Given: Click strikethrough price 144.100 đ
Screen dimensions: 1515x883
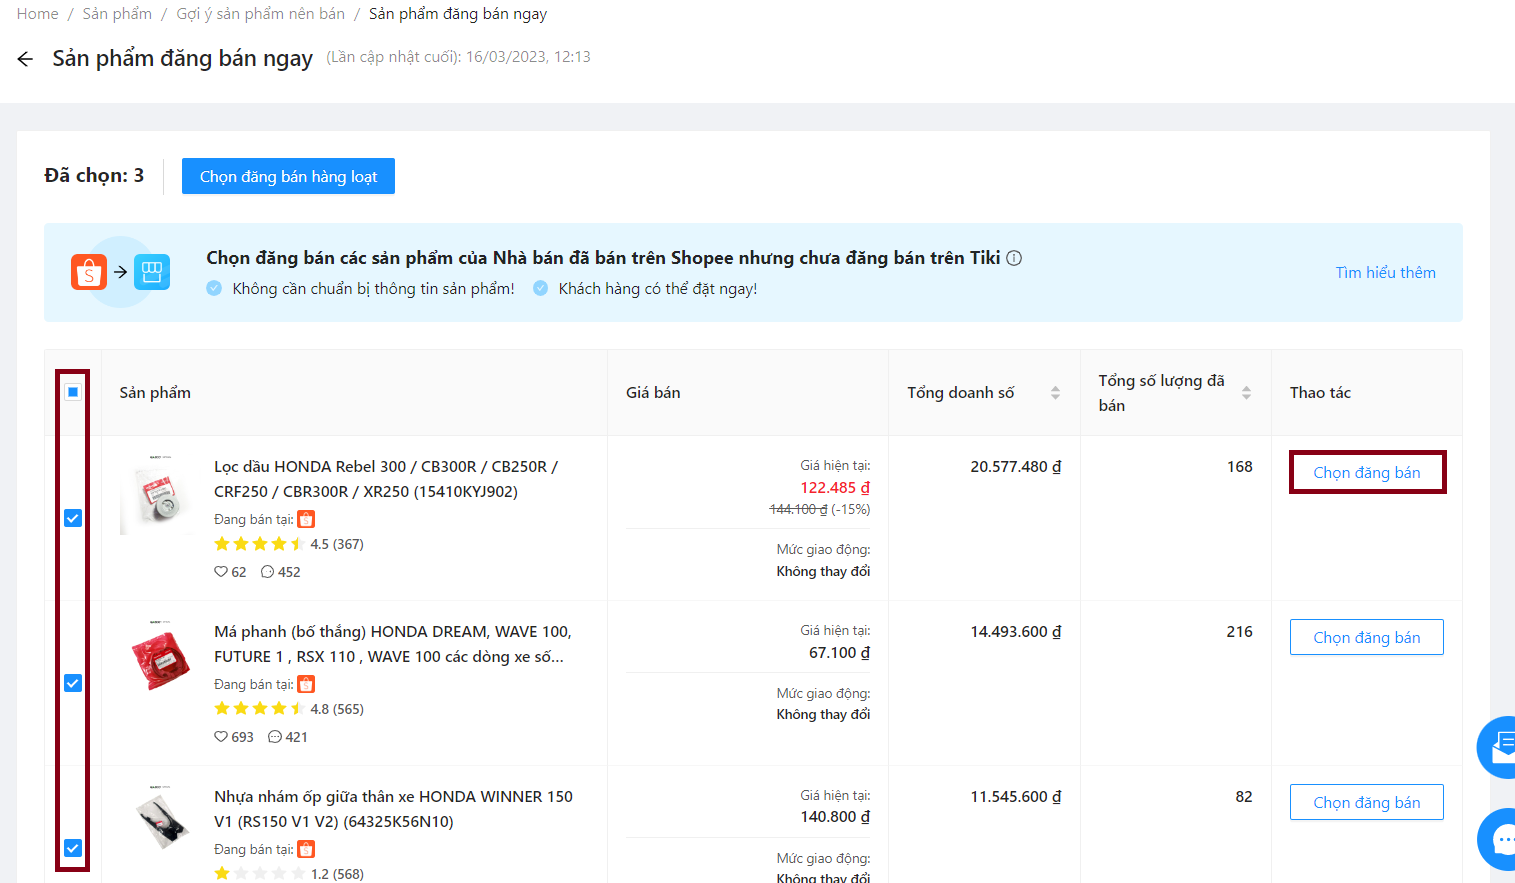Looking at the screenshot, I should pyautogui.click(x=798, y=509).
